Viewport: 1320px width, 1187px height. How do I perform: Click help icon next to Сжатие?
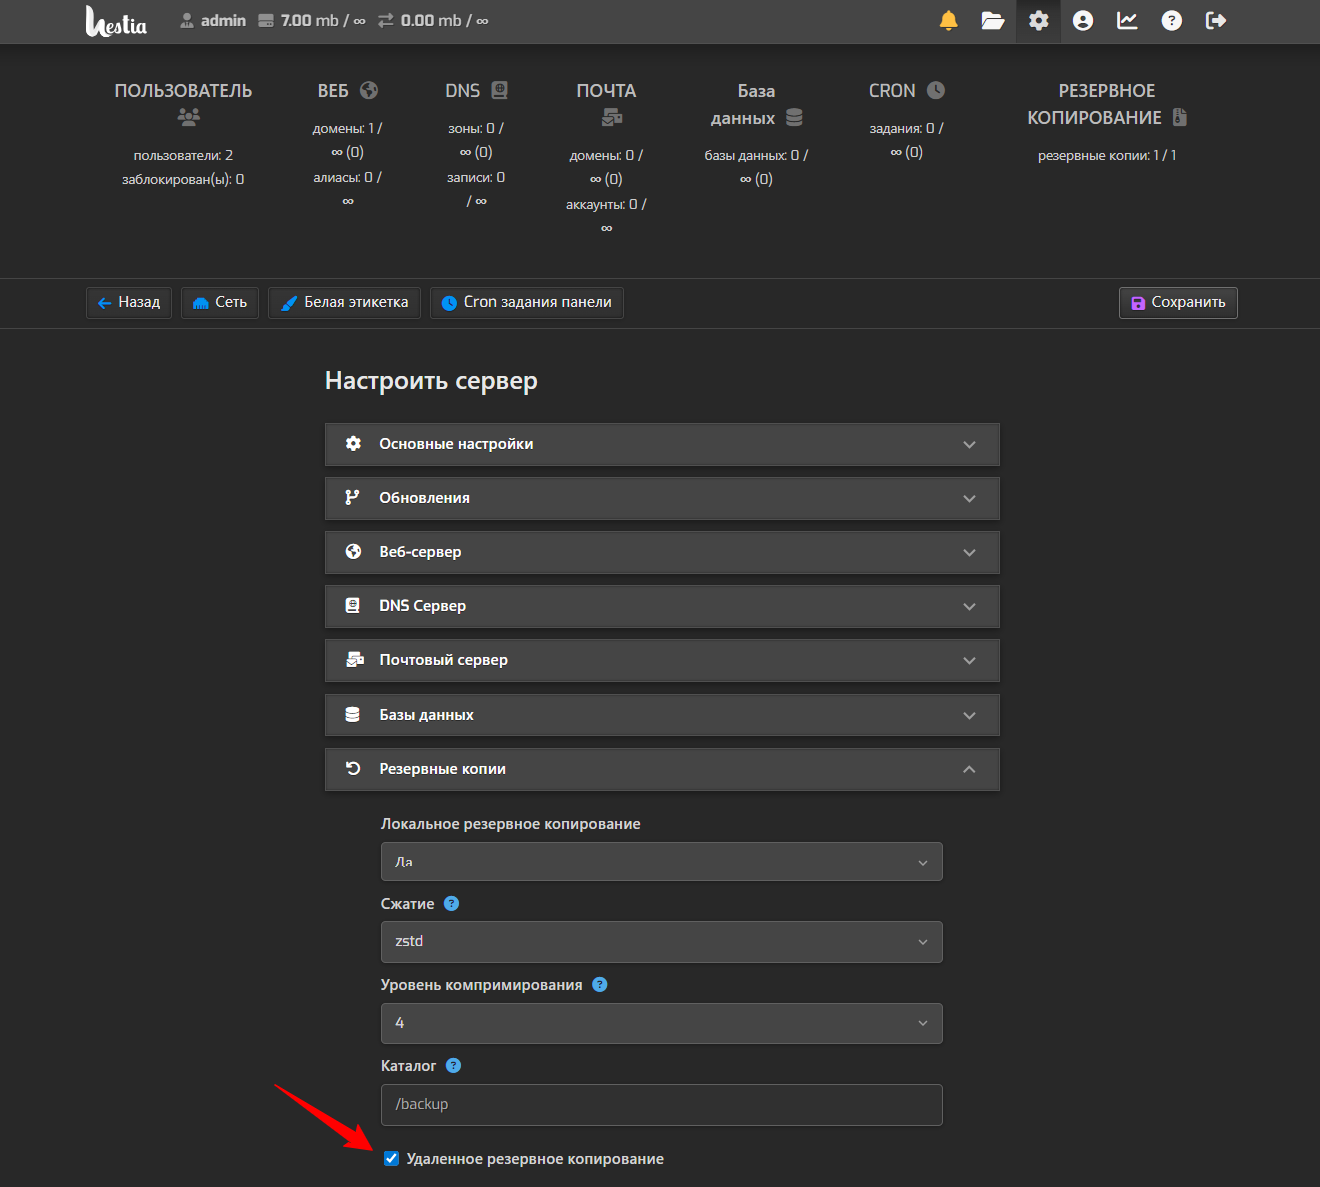pos(451,903)
